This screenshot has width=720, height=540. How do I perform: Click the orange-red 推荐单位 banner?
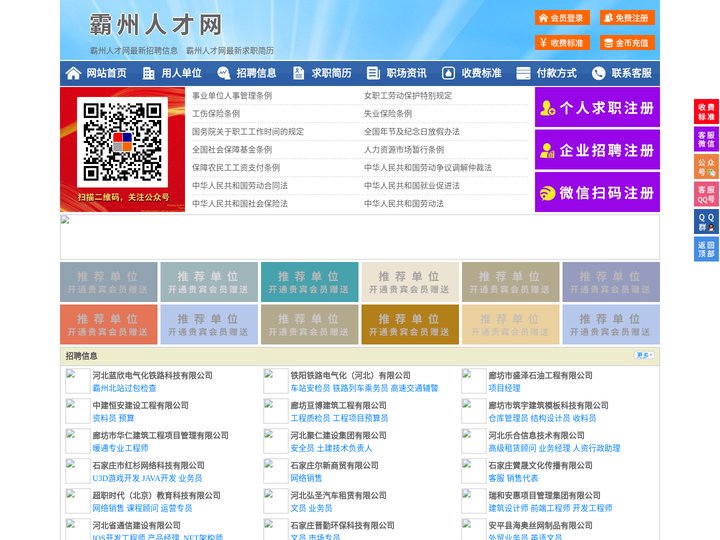tap(109, 324)
